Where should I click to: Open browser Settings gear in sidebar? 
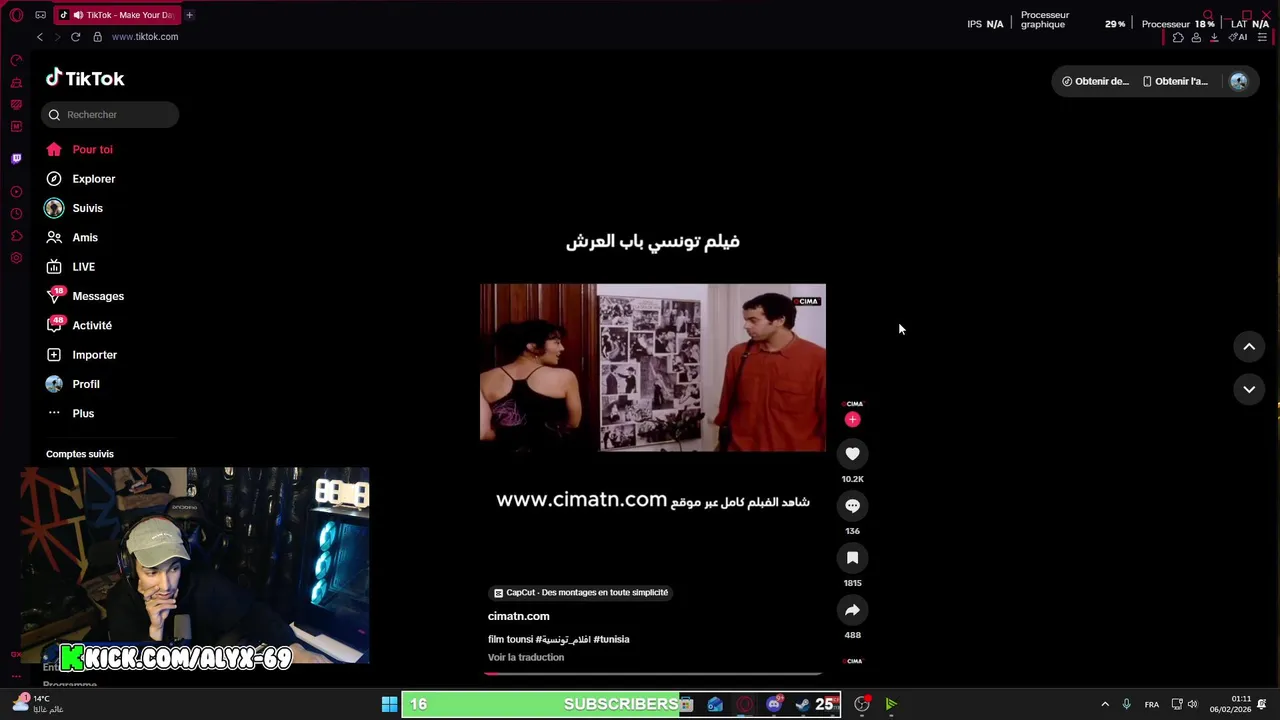16,258
